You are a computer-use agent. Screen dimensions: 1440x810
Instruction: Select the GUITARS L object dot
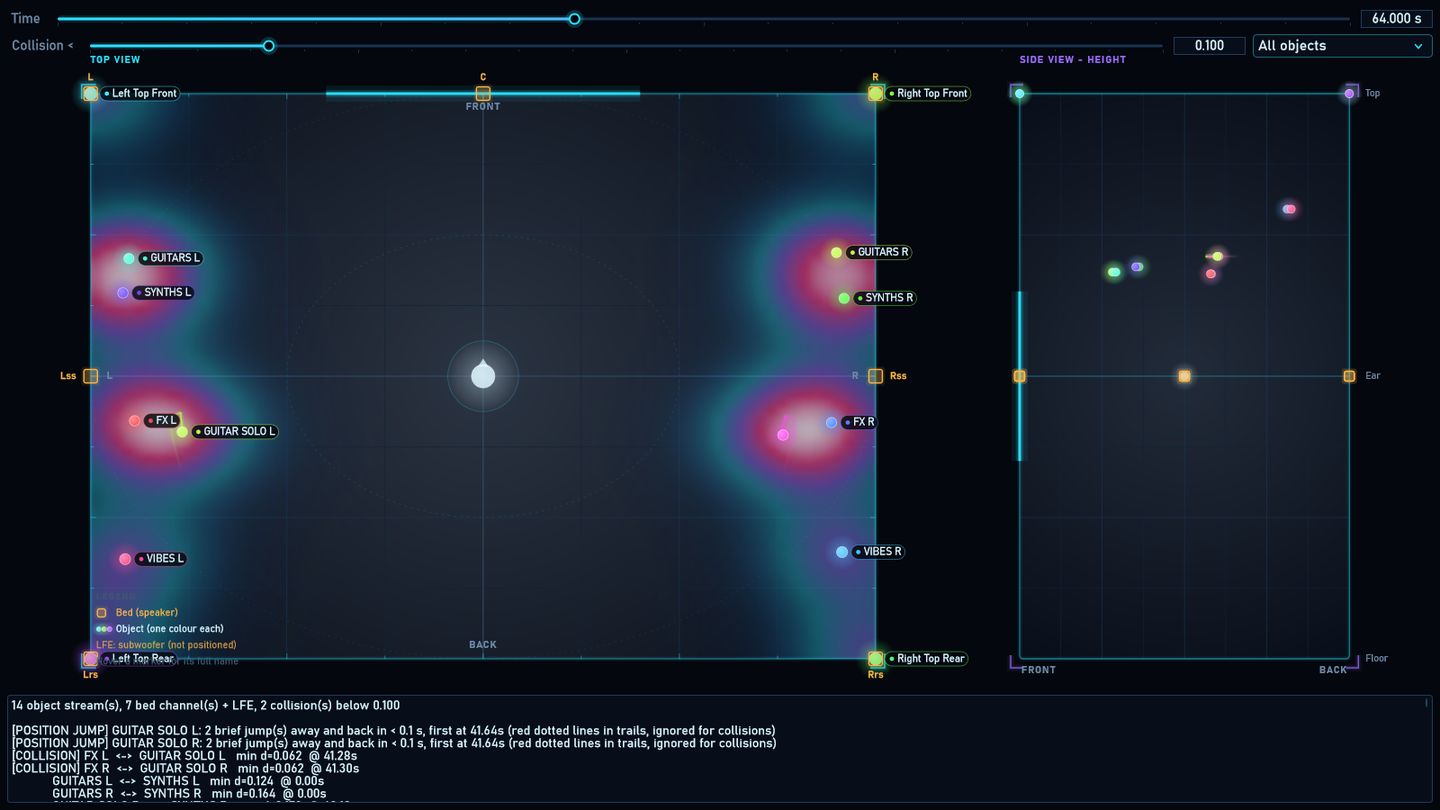coord(129,258)
